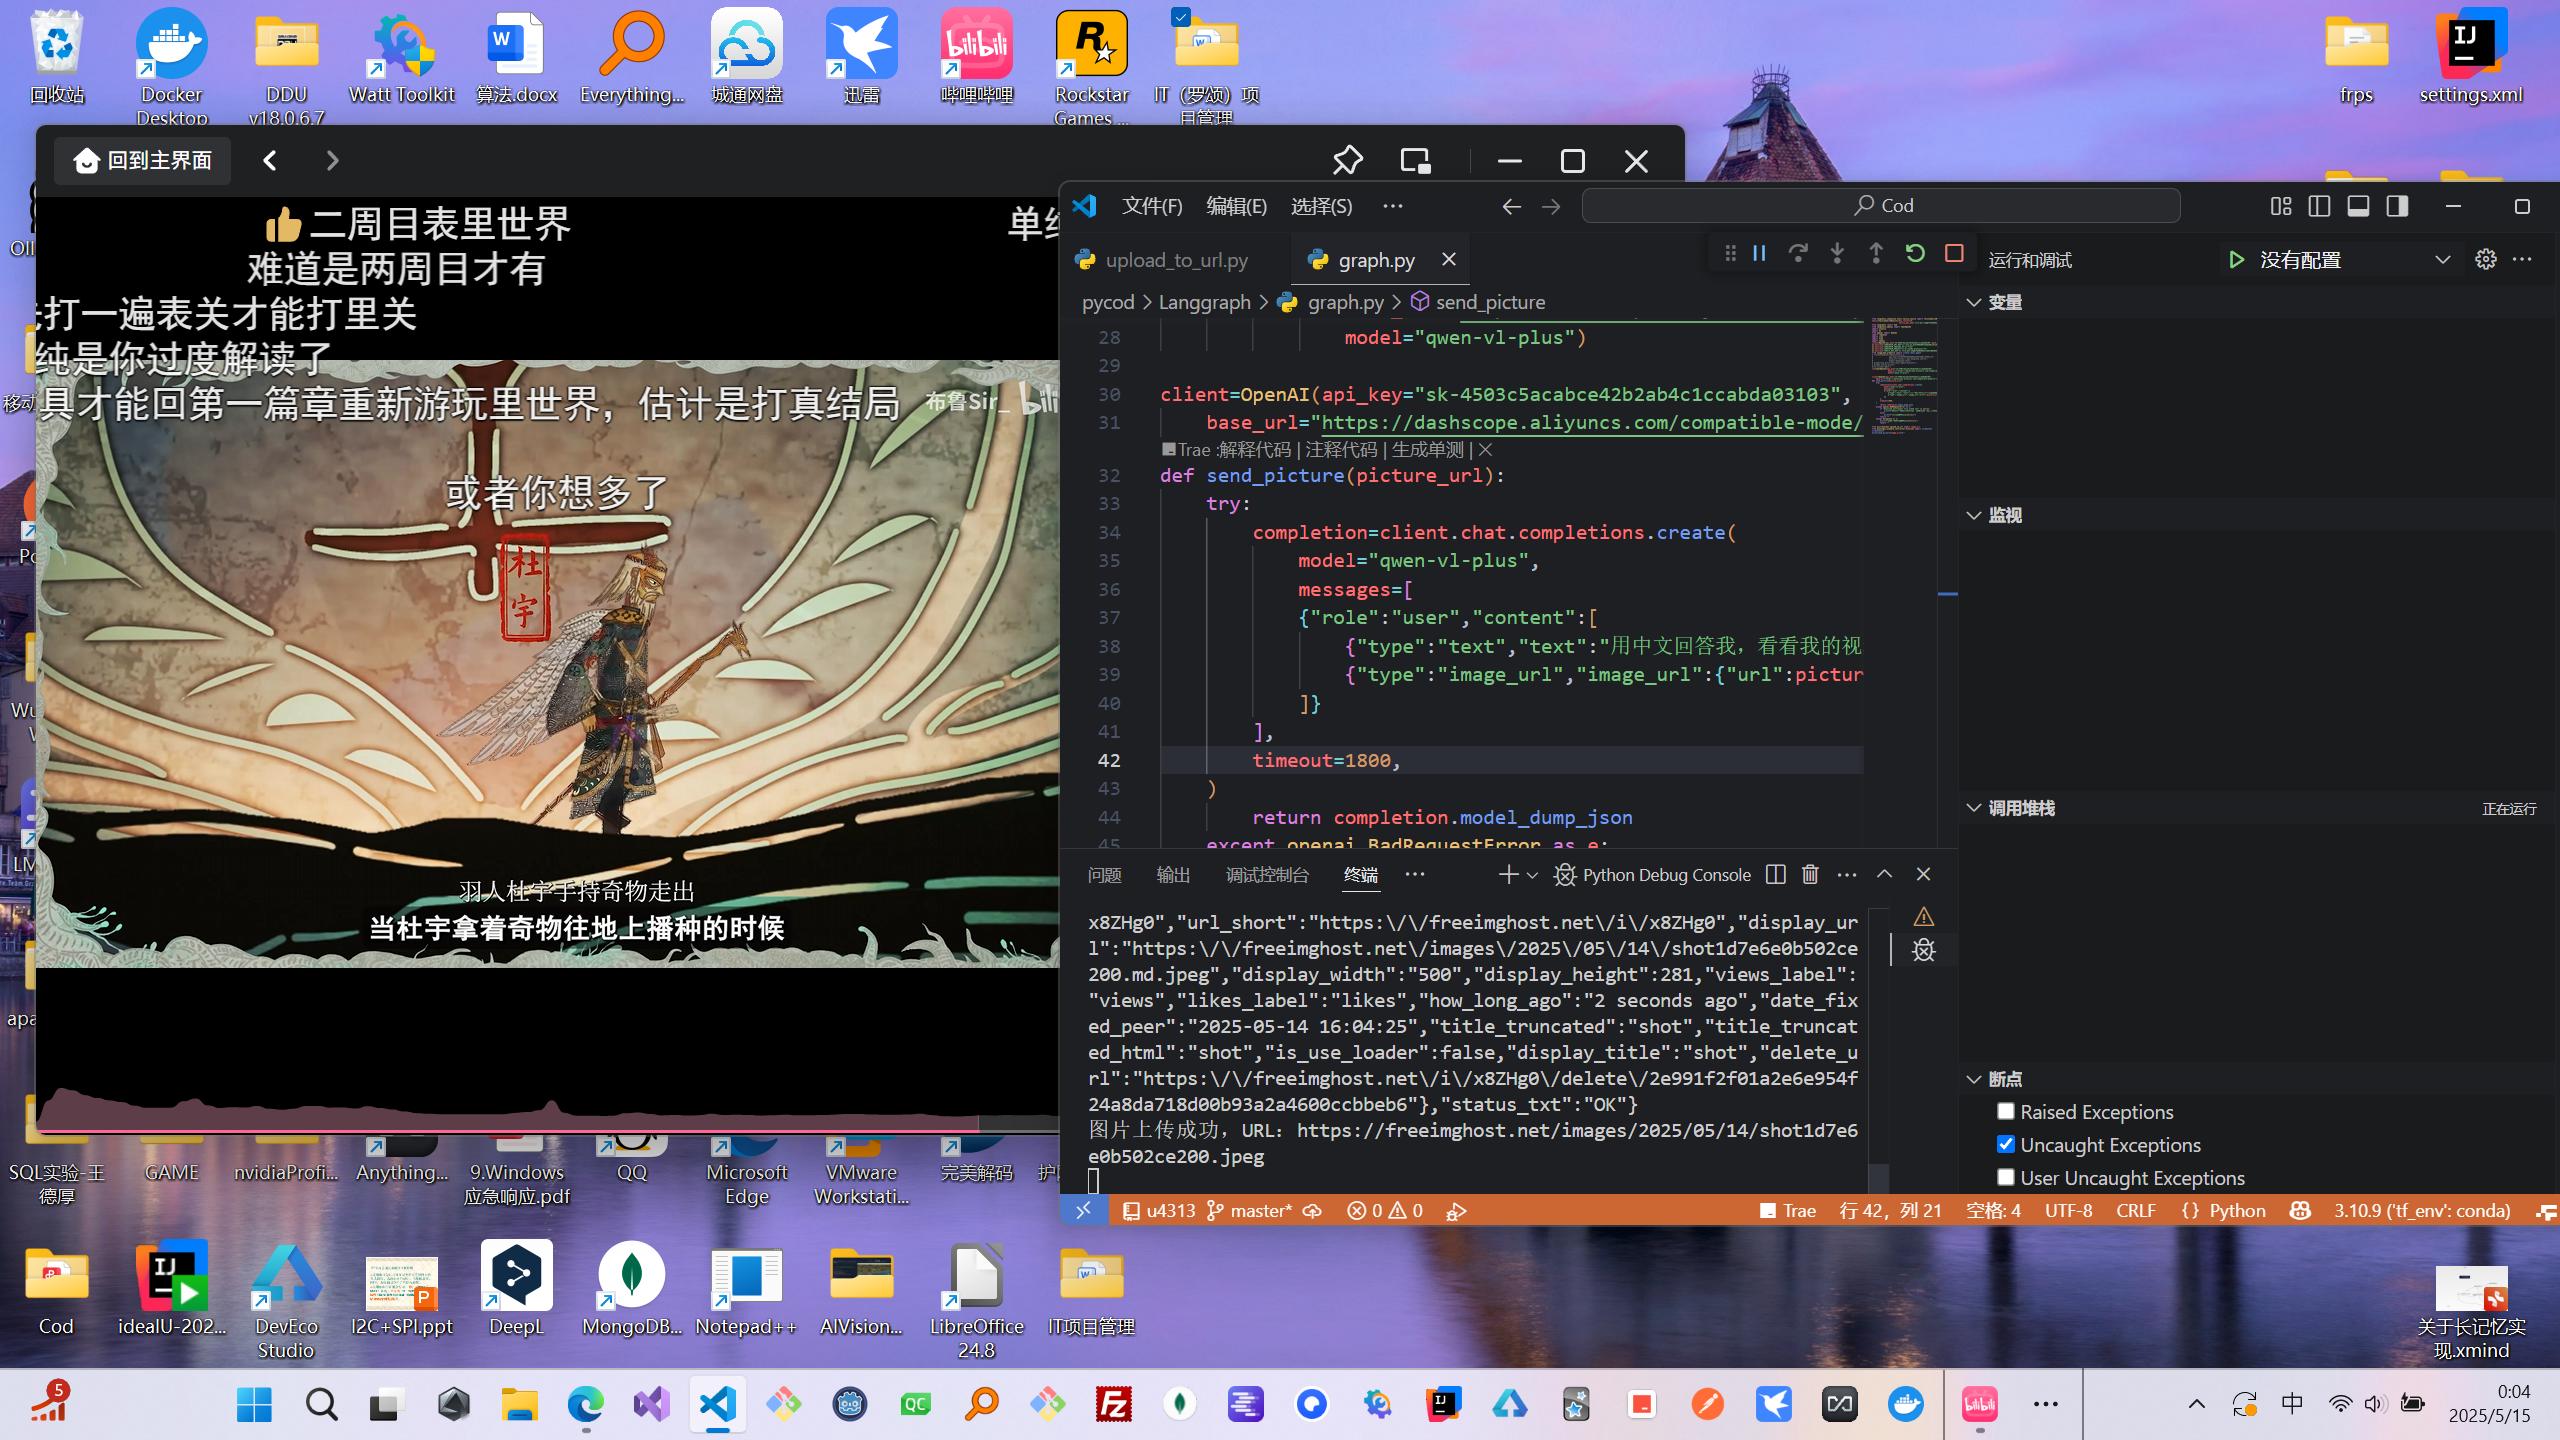
Task: Switch bilibili player to mini-window mode
Action: click(1415, 161)
